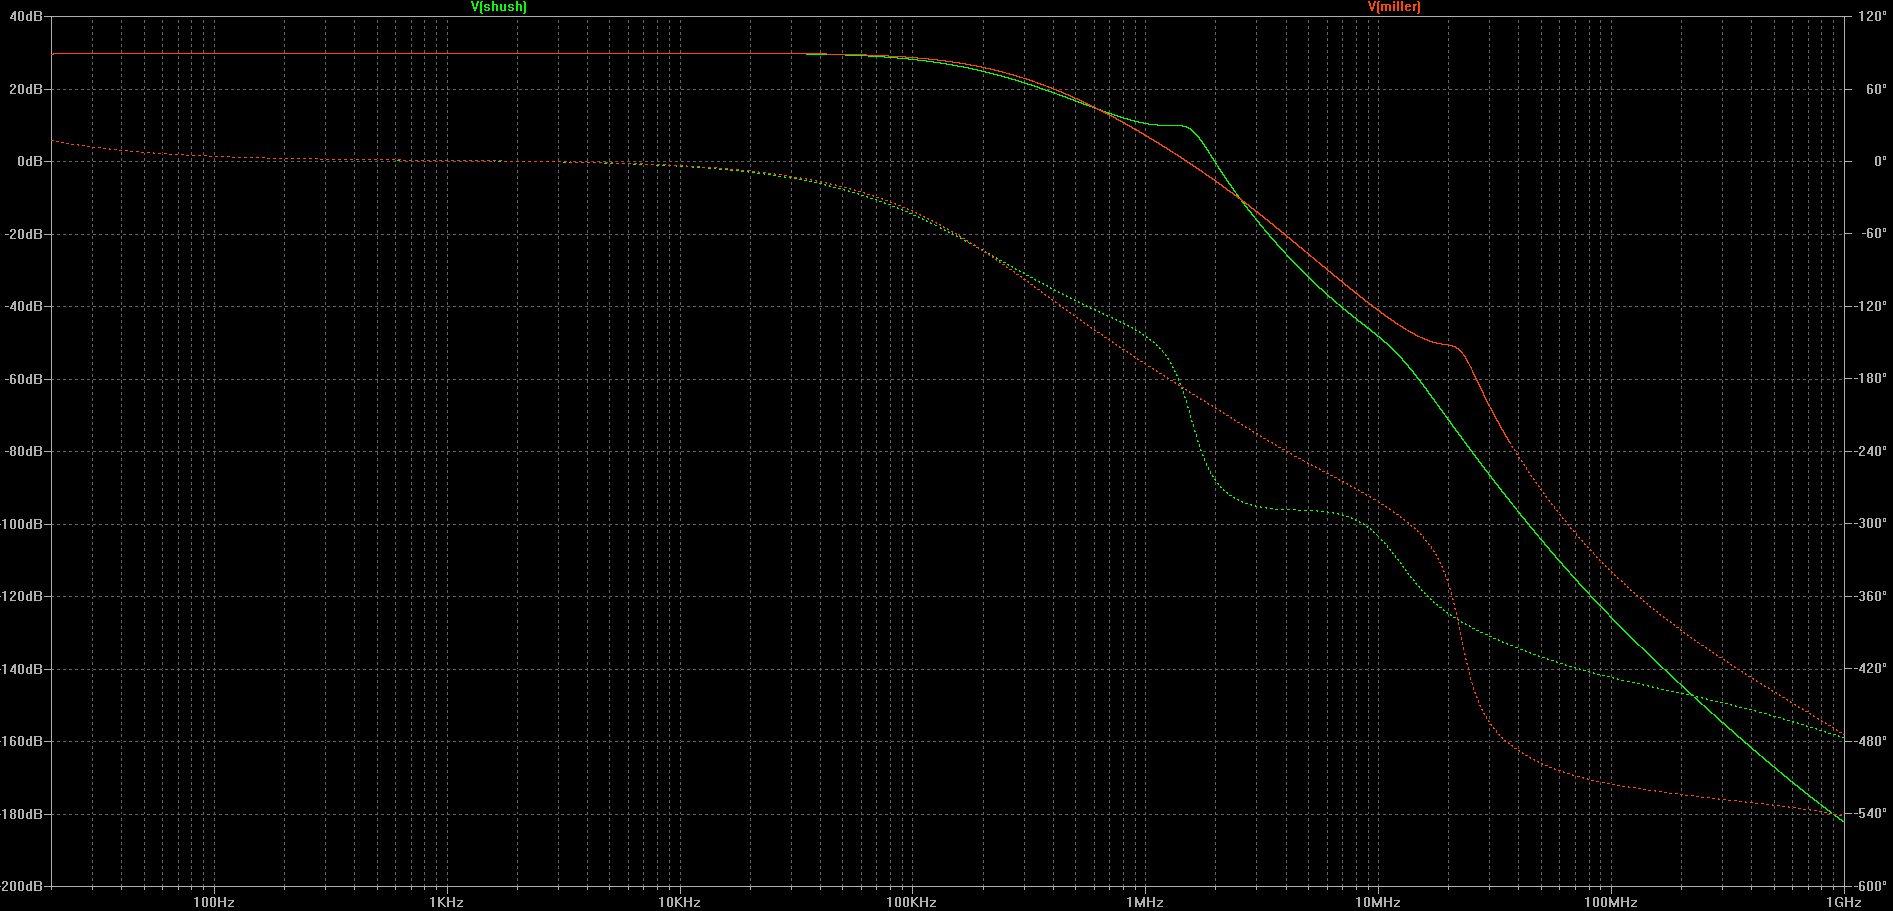
Task: Click the 1MHz frequency axis label
Action: tap(1145, 902)
